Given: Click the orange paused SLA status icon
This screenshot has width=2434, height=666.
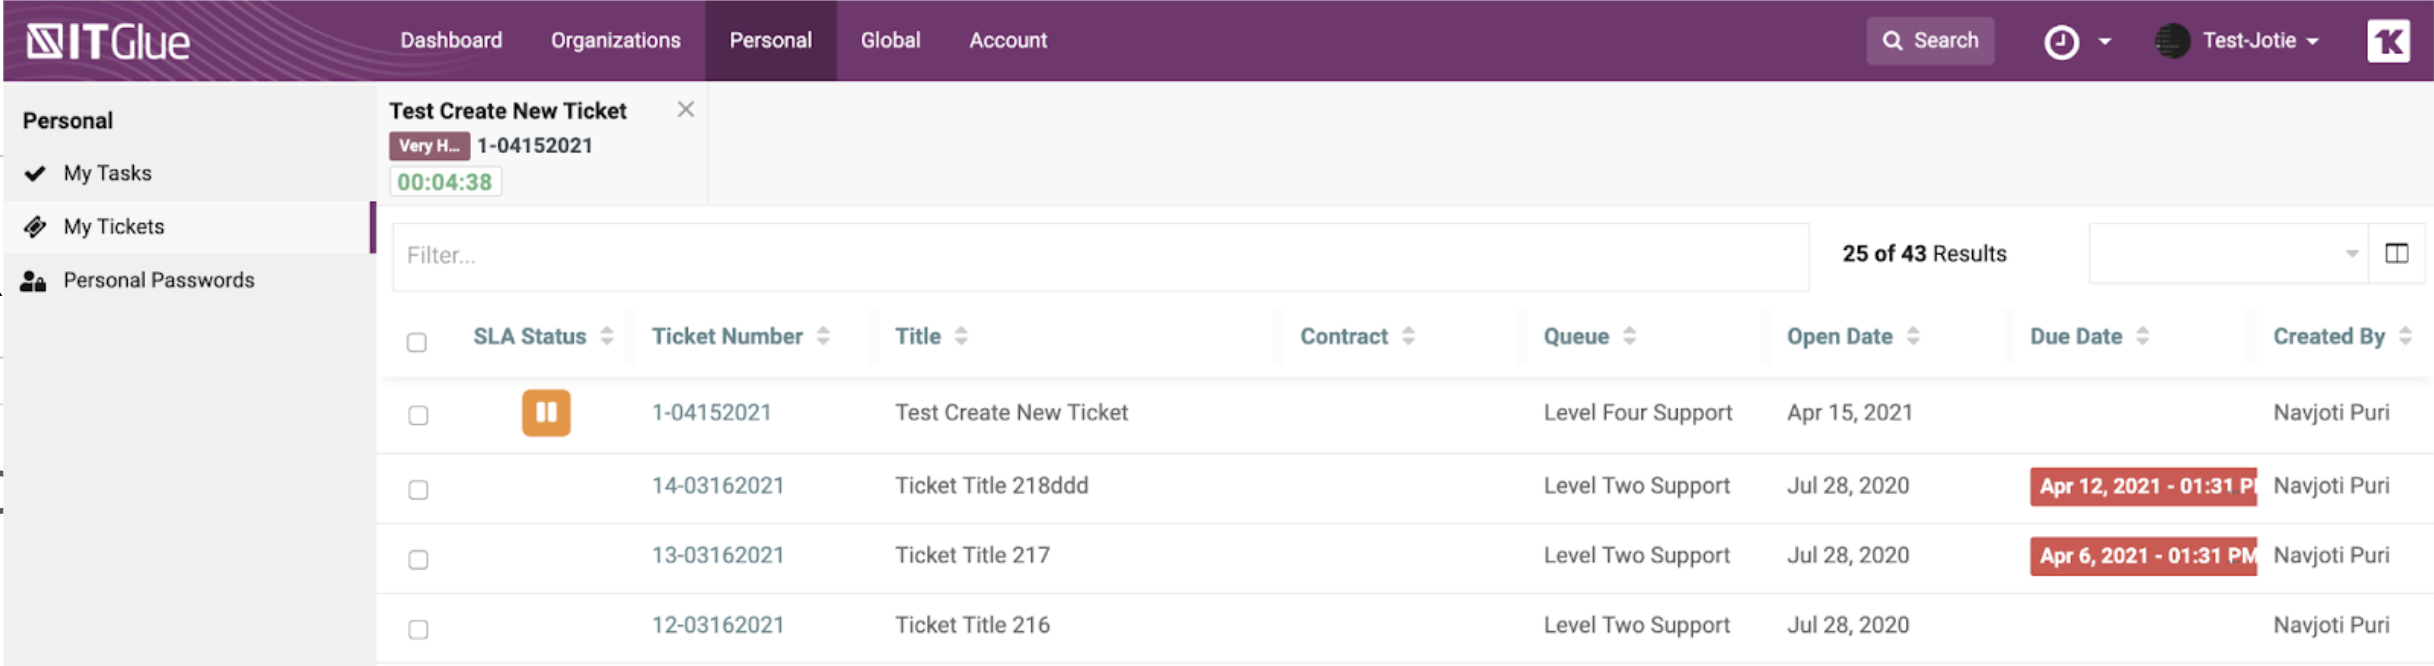Looking at the screenshot, I should click(546, 413).
